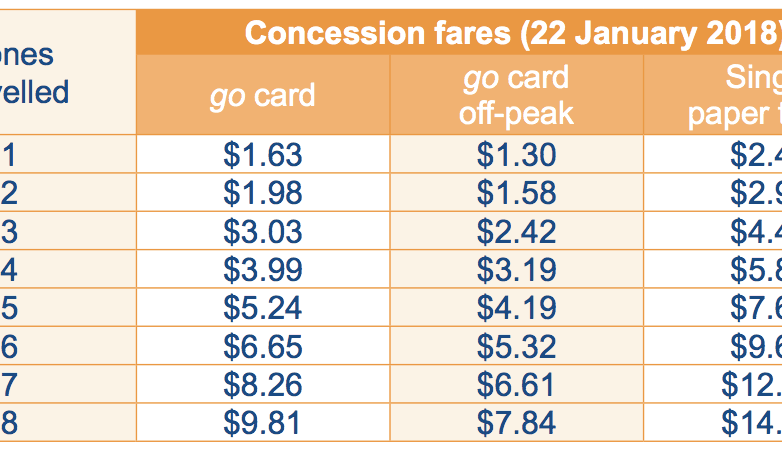Click the $8.26 go card fare
Viewport: 782px width, 452px height.
(262, 384)
